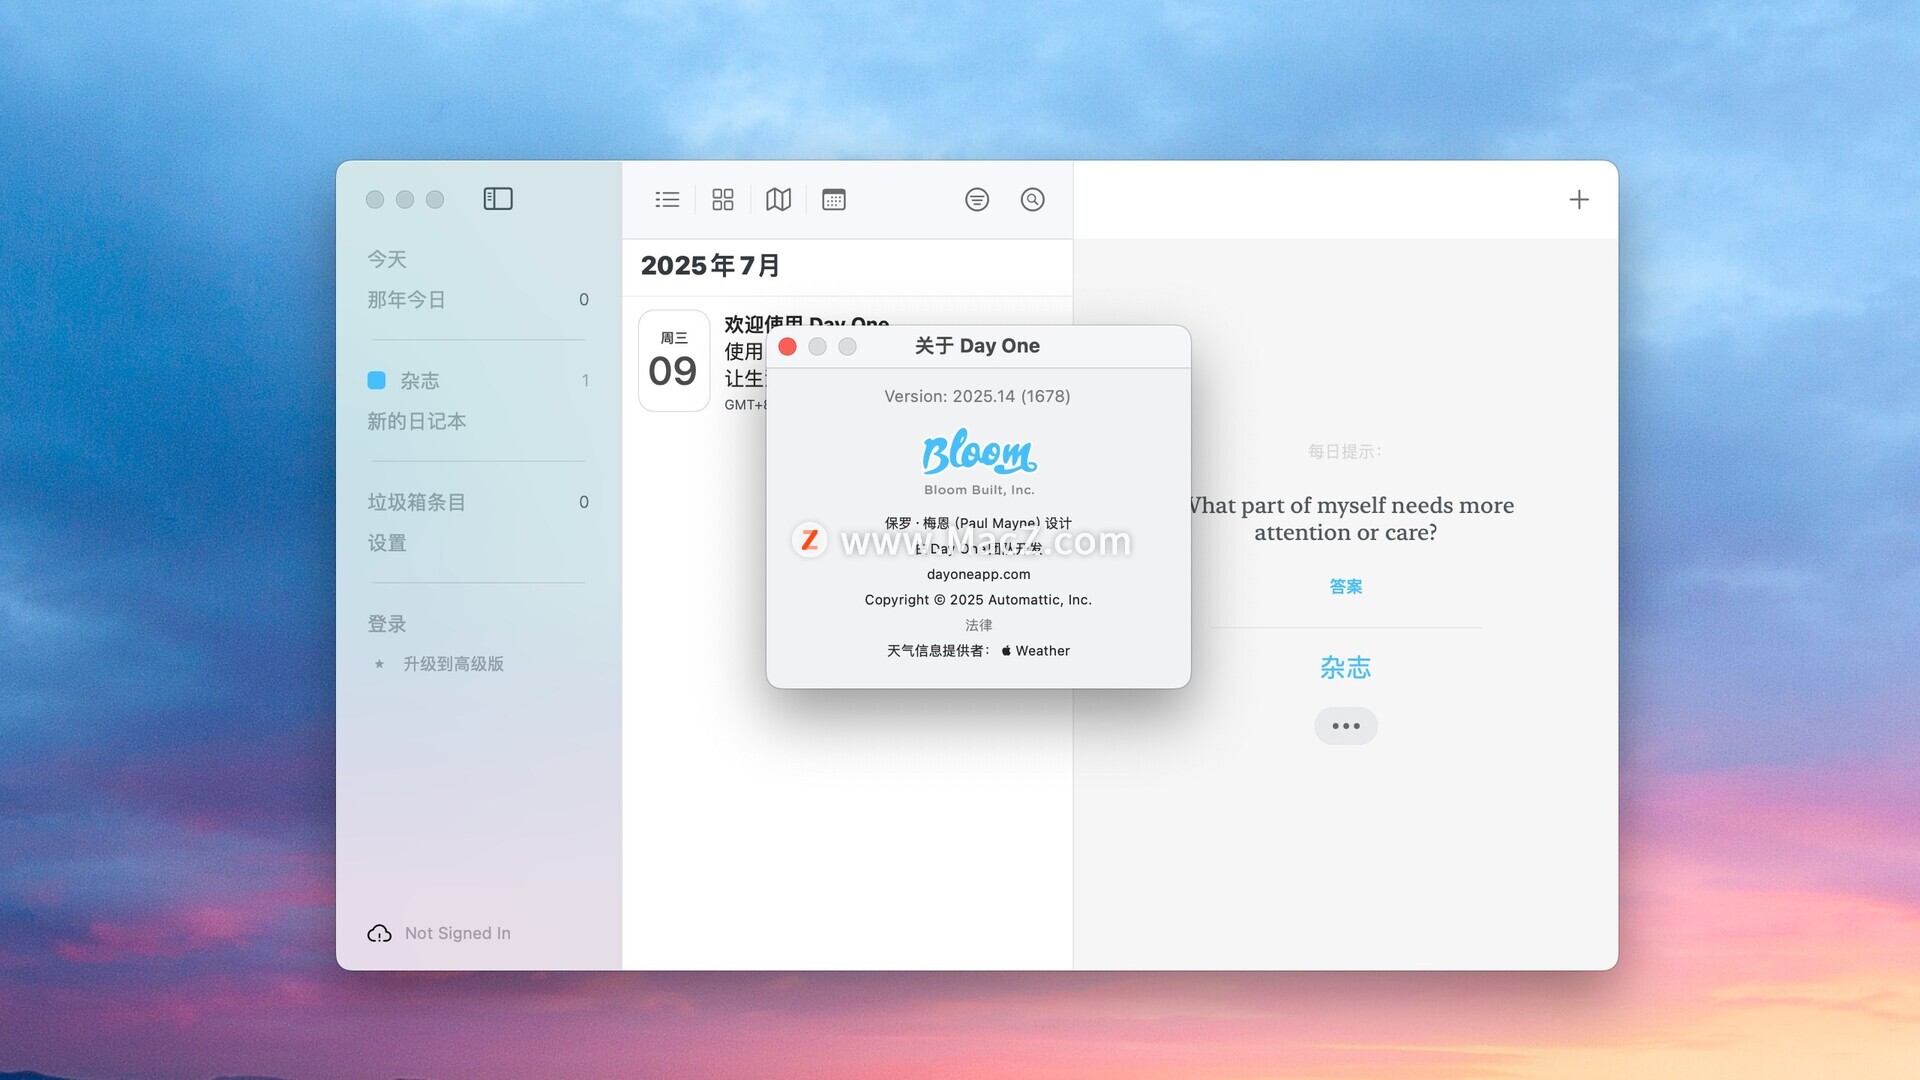The width and height of the screenshot is (1920, 1080).
Task: Click 登录 in the sidebar
Action: pos(387,624)
